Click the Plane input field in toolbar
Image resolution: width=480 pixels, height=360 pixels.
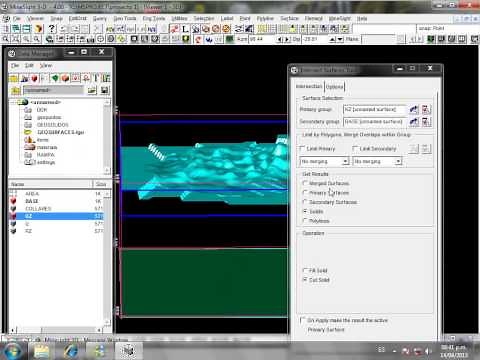point(378,39)
